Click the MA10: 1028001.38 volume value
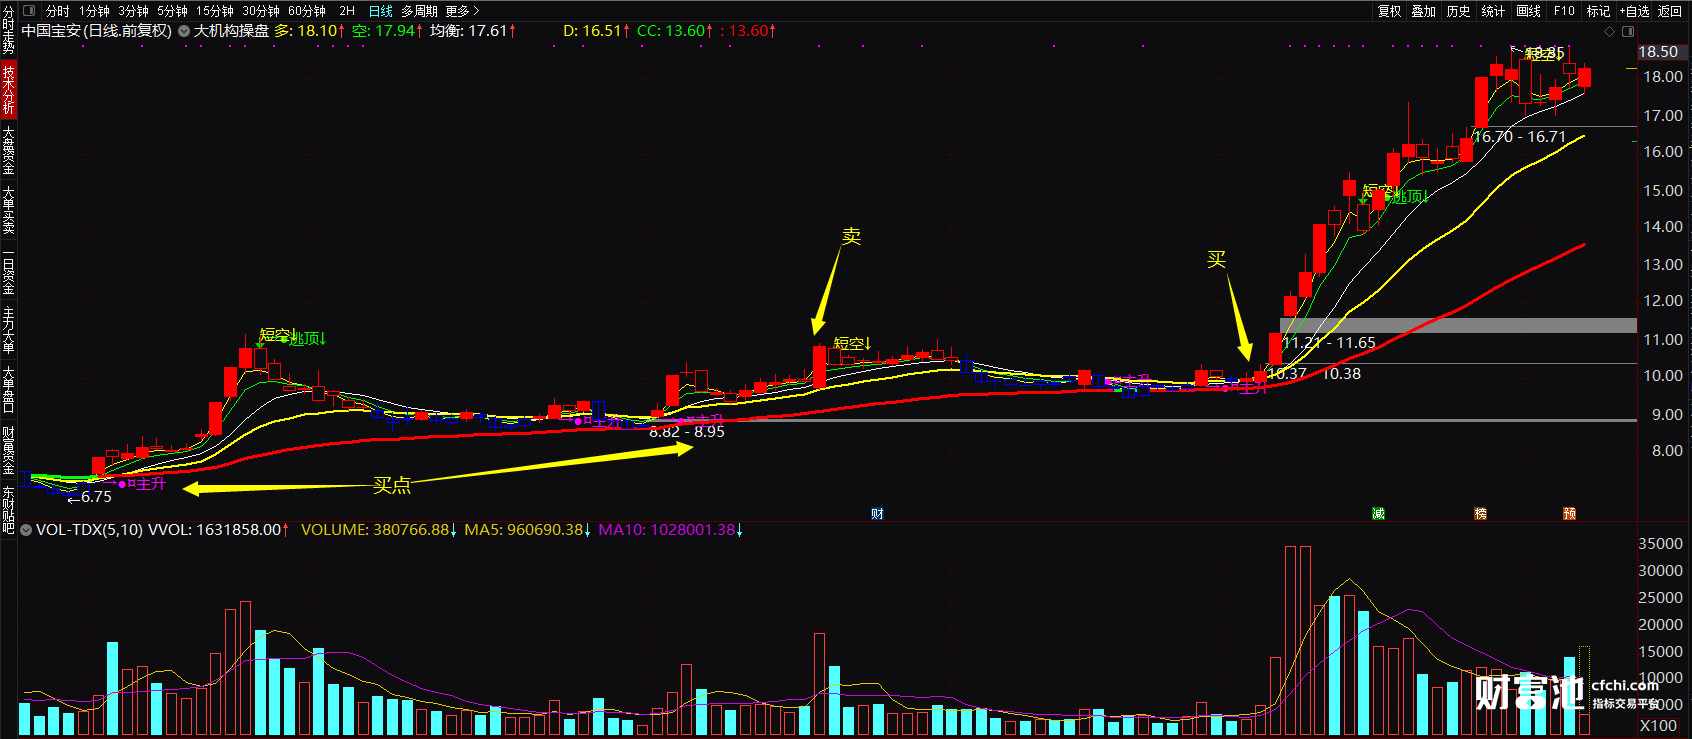This screenshot has height=739, width=1692. pos(671,530)
